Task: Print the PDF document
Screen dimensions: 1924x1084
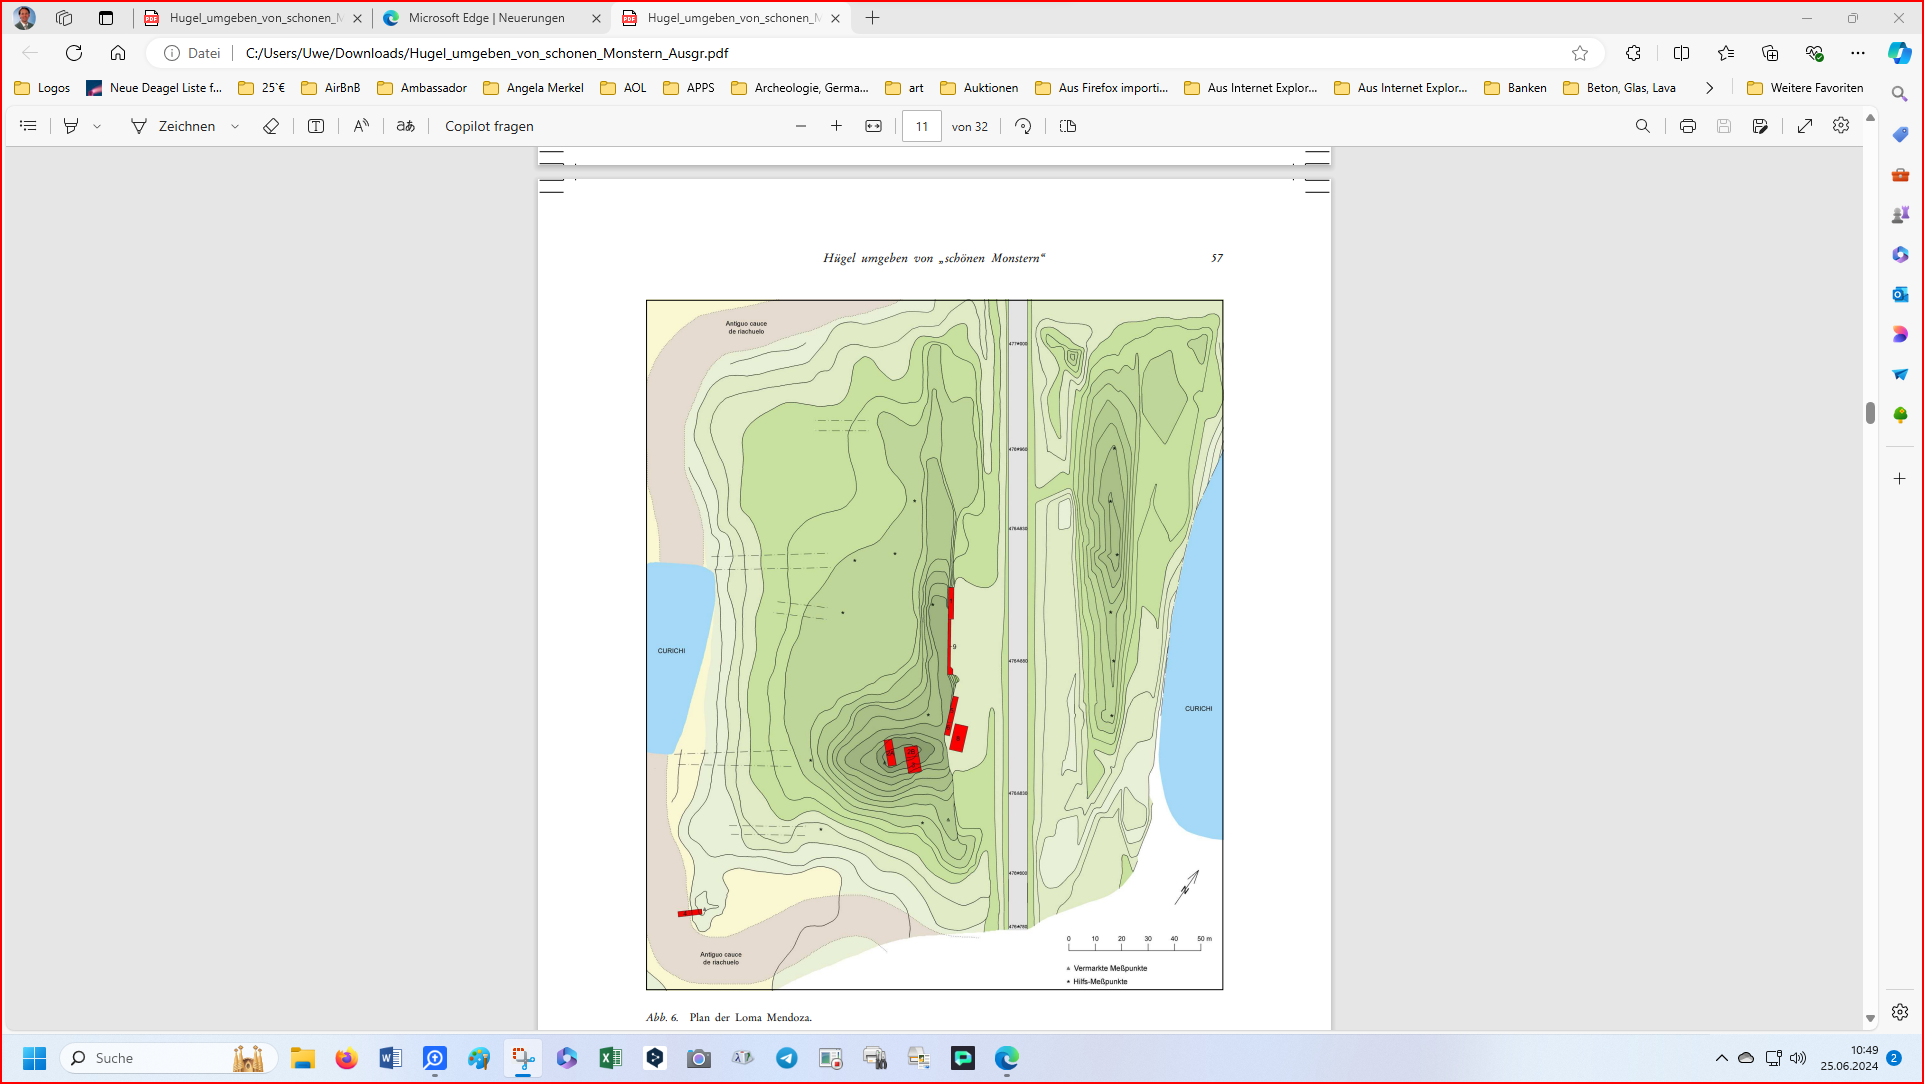Action: click(1688, 126)
